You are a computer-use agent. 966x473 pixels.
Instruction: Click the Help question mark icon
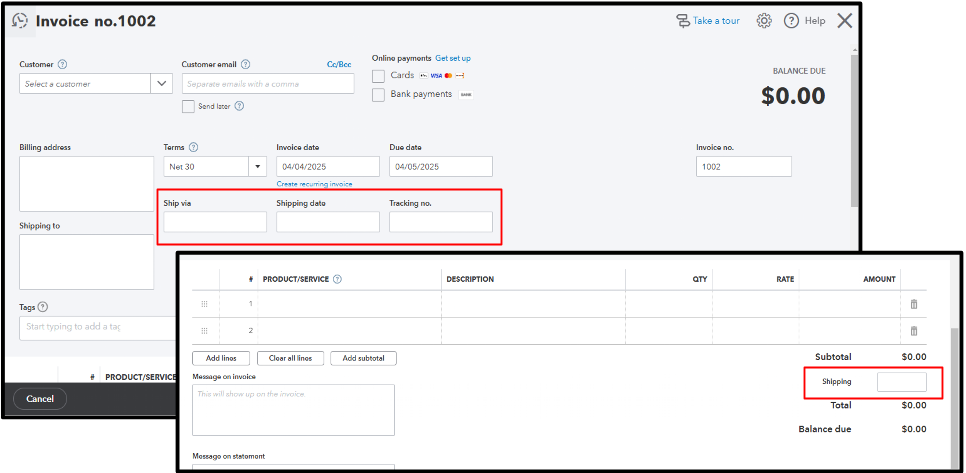[x=791, y=21]
